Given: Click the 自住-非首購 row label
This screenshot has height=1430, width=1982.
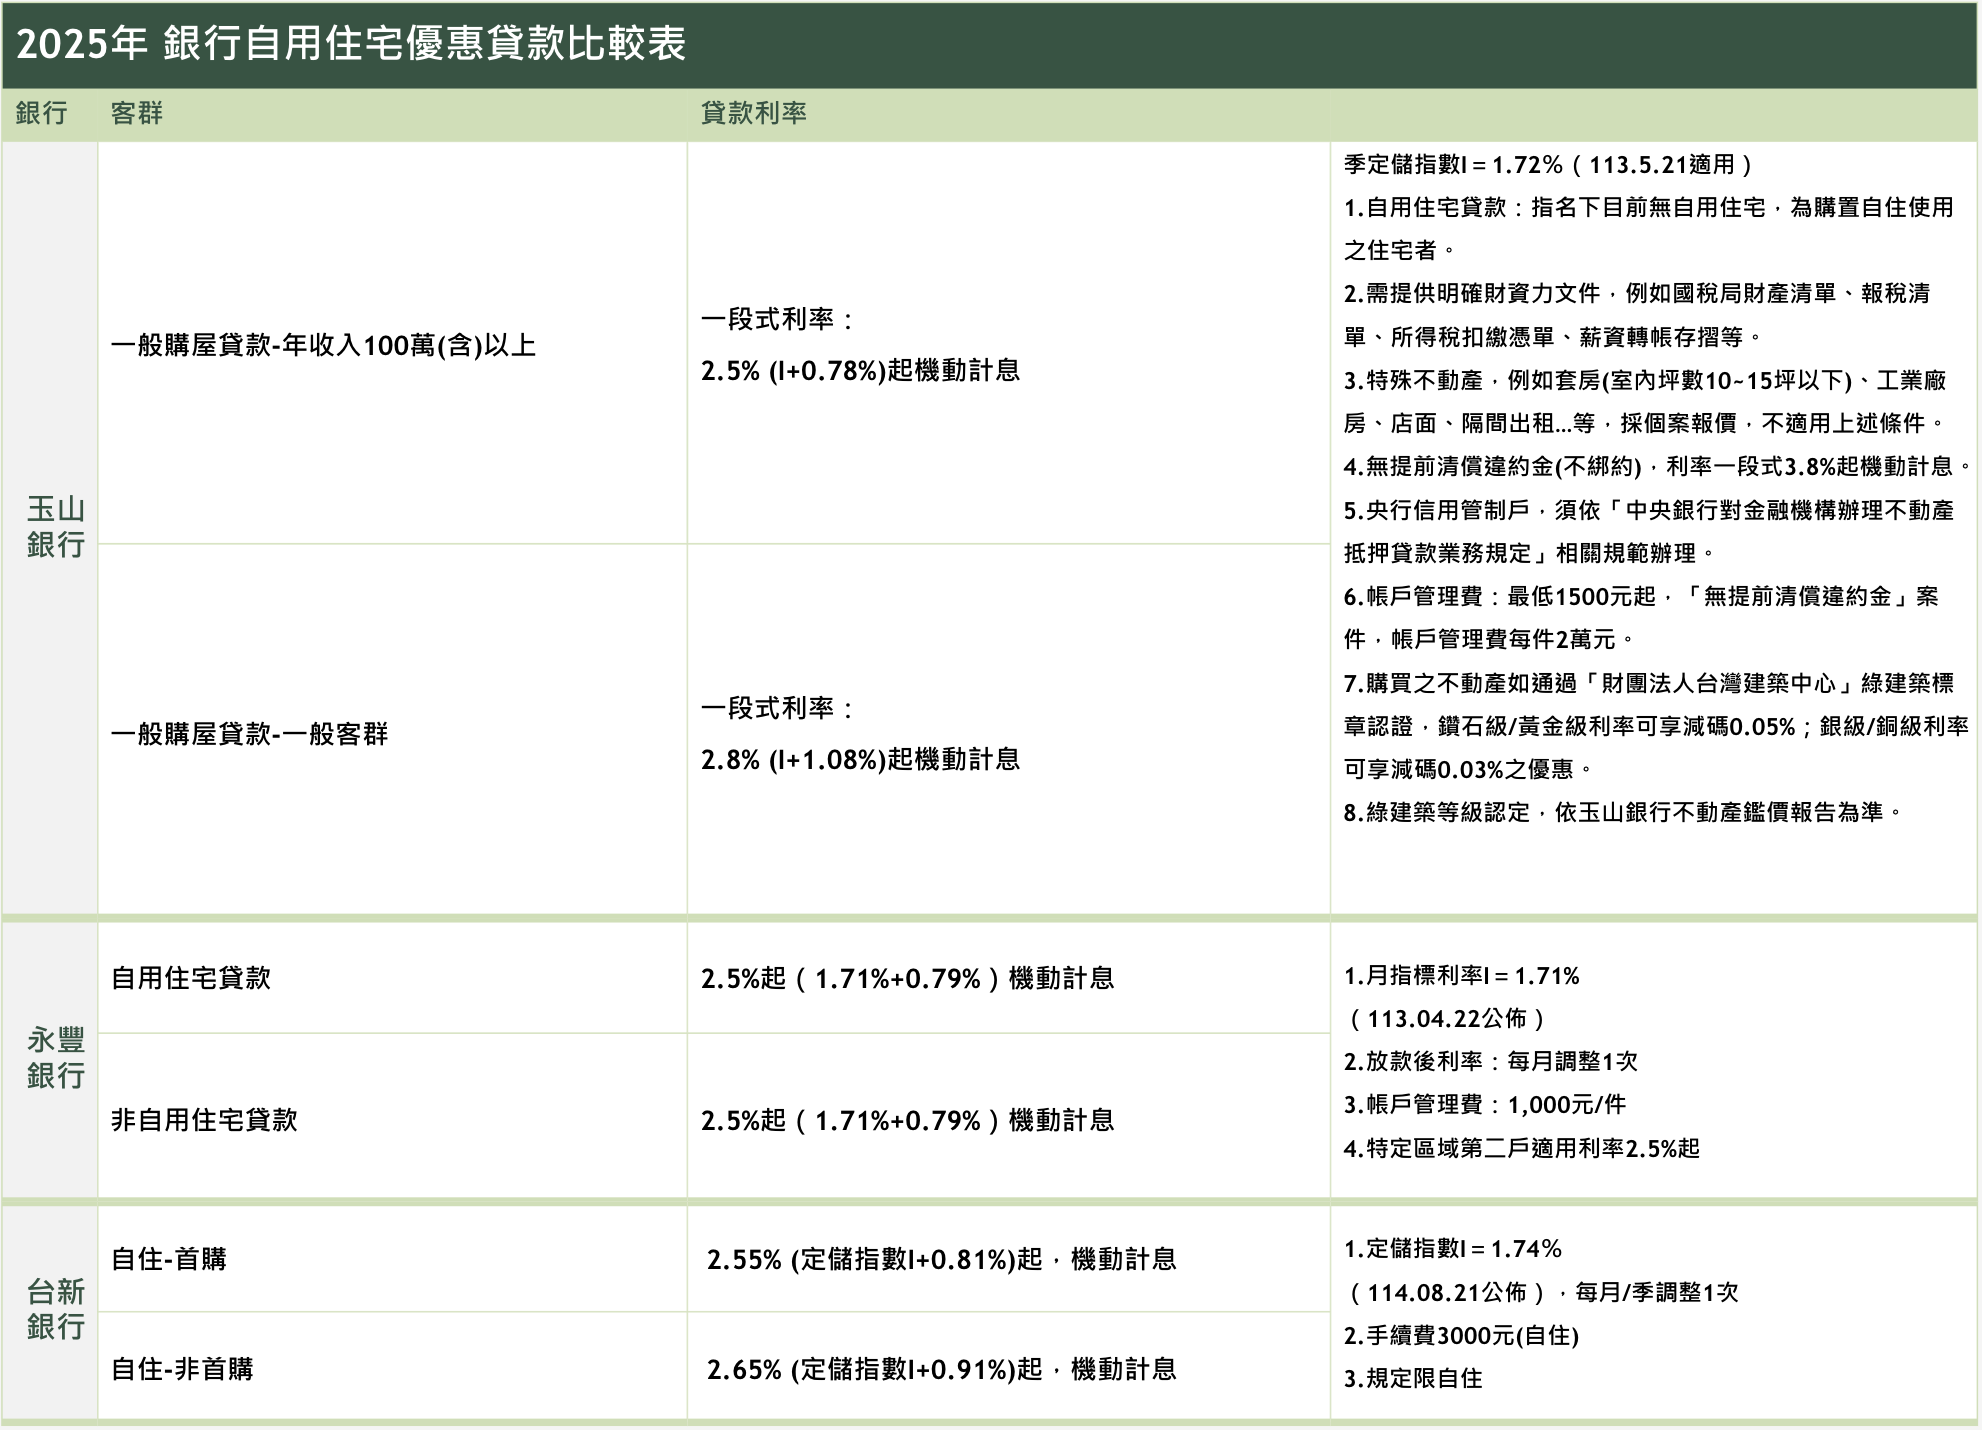Looking at the screenshot, I should pos(182,1369).
